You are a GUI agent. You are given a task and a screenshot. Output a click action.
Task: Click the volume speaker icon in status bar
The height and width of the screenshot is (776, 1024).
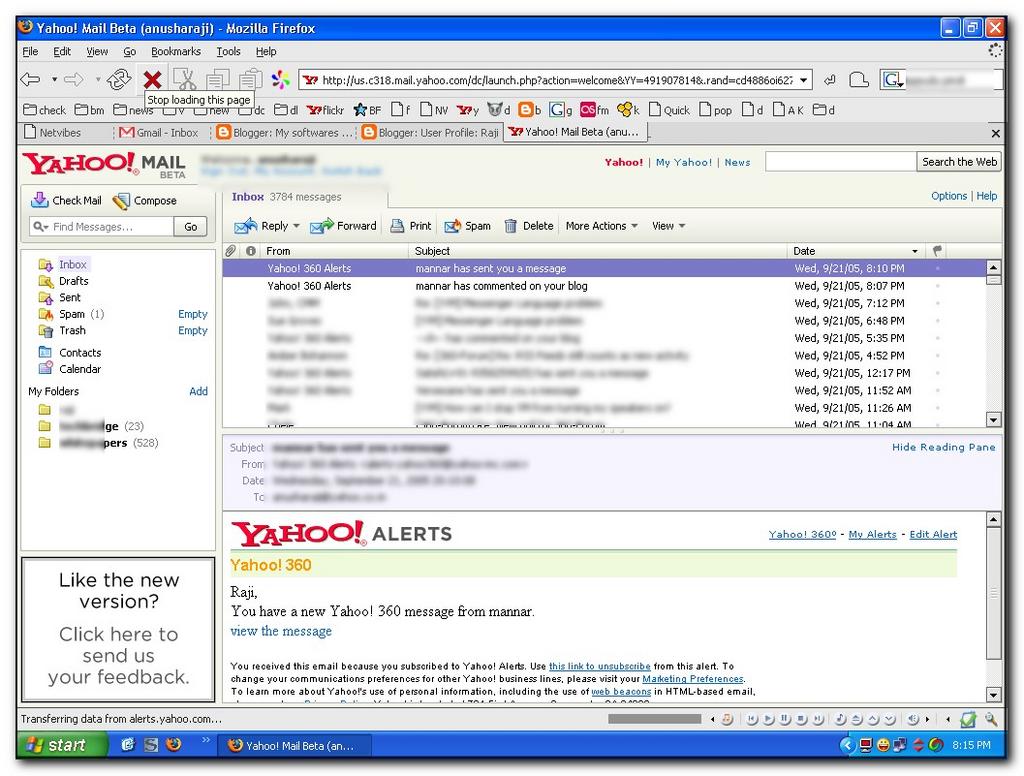[x=914, y=719]
